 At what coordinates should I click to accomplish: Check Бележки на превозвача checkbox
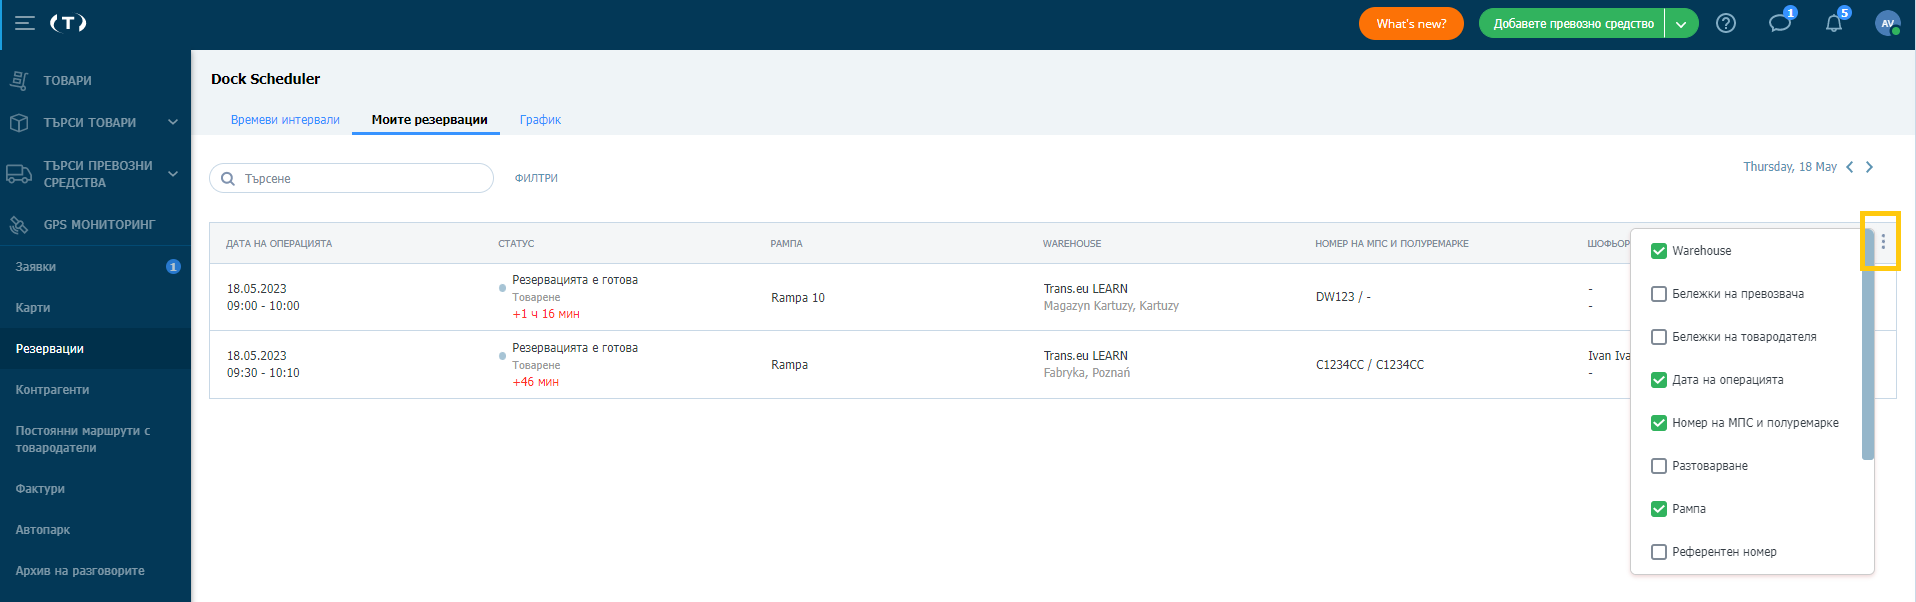pyautogui.click(x=1659, y=294)
